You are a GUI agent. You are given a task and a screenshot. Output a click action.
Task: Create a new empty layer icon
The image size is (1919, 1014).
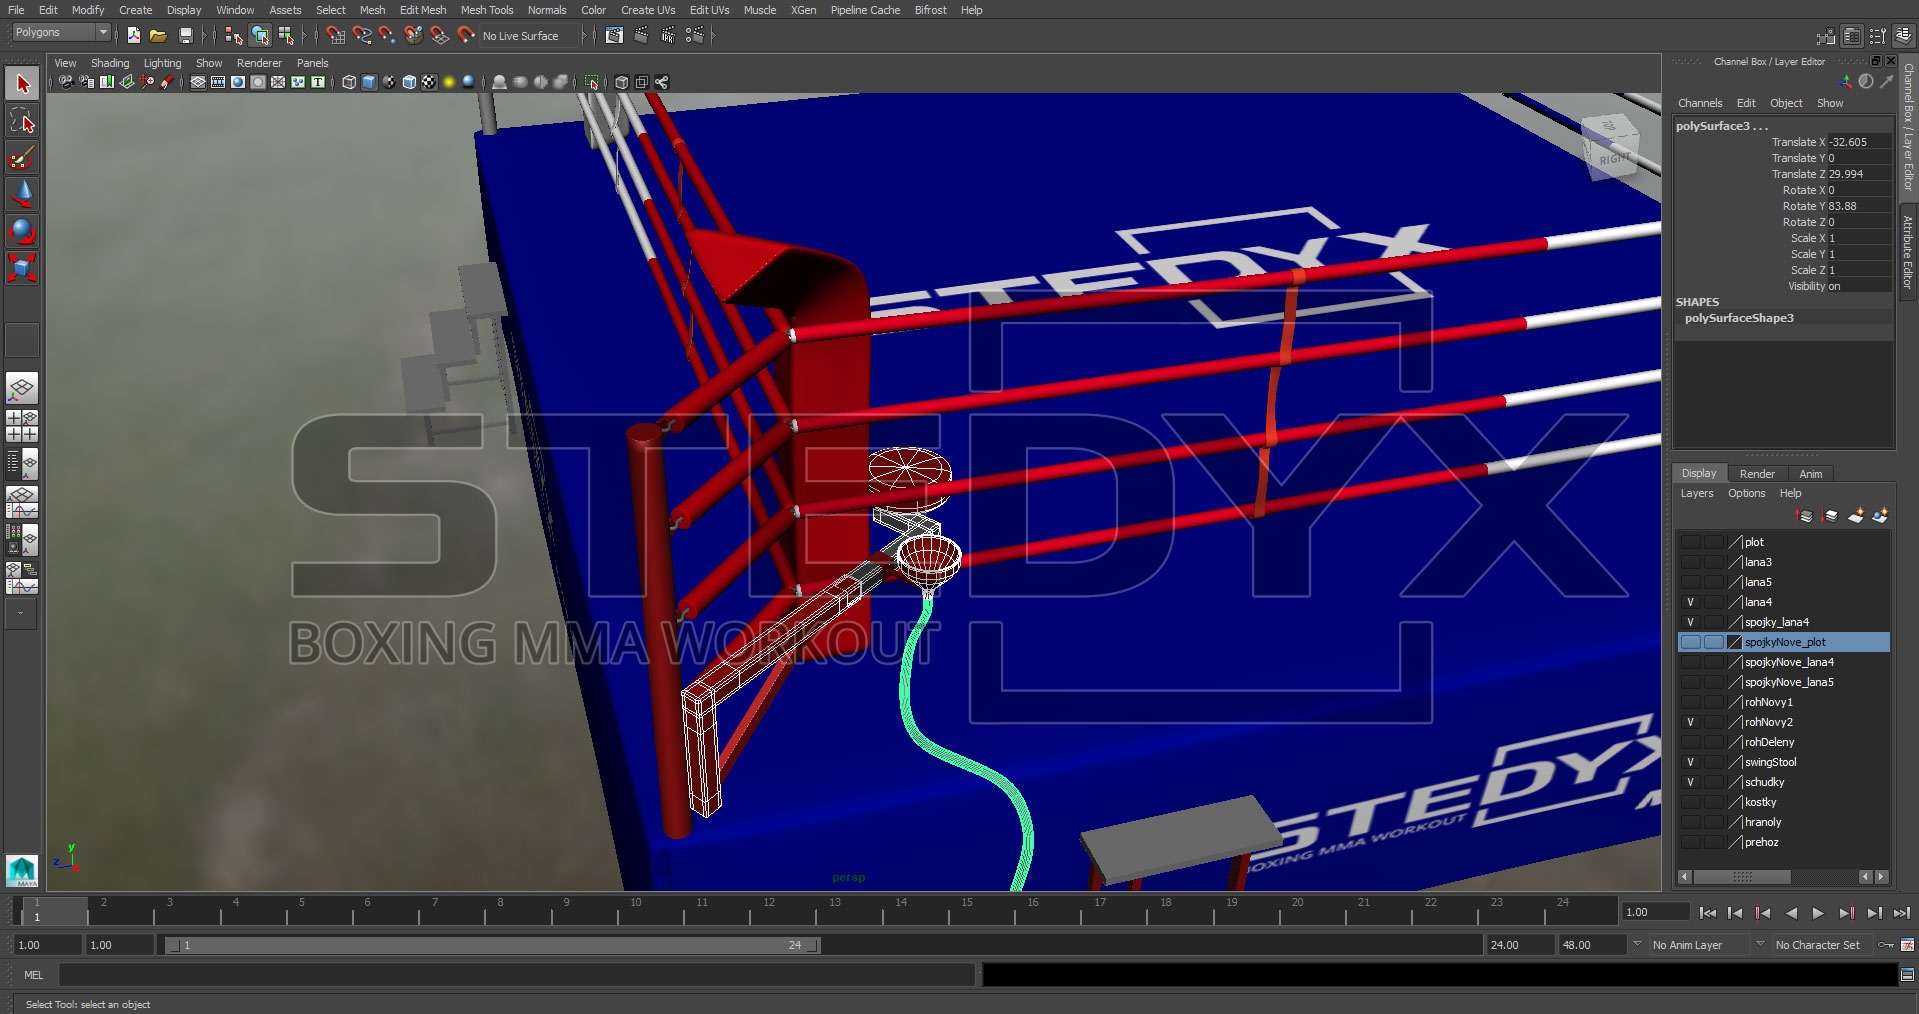1856,516
